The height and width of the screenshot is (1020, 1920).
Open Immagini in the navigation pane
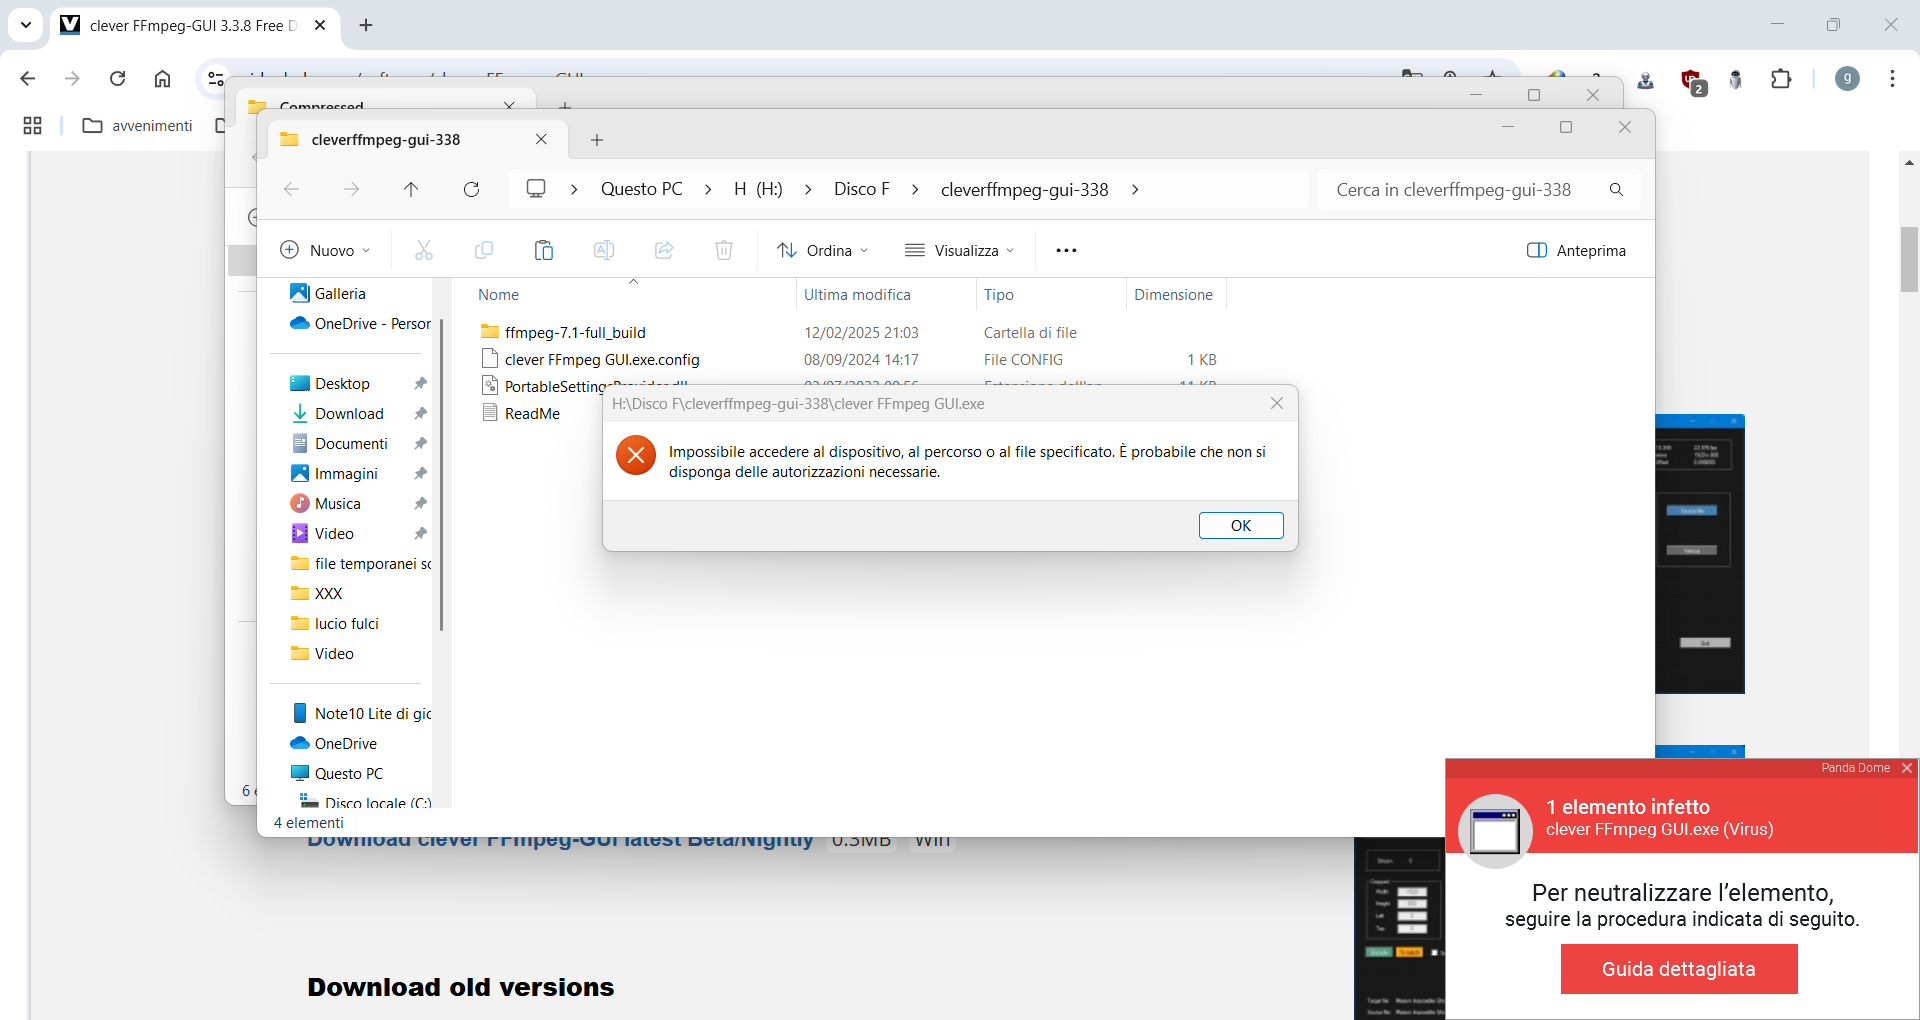(x=346, y=474)
